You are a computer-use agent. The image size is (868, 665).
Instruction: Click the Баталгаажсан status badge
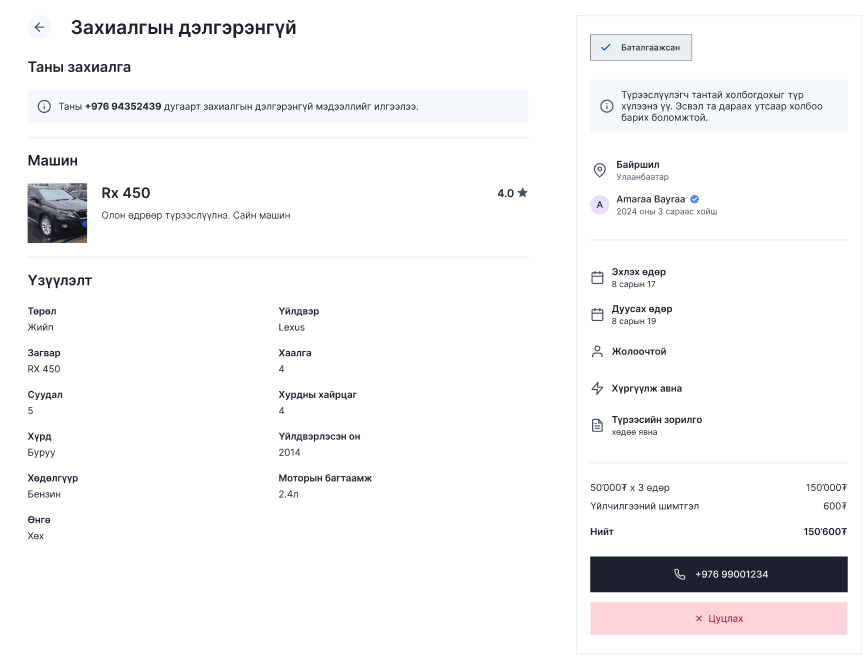point(640,48)
